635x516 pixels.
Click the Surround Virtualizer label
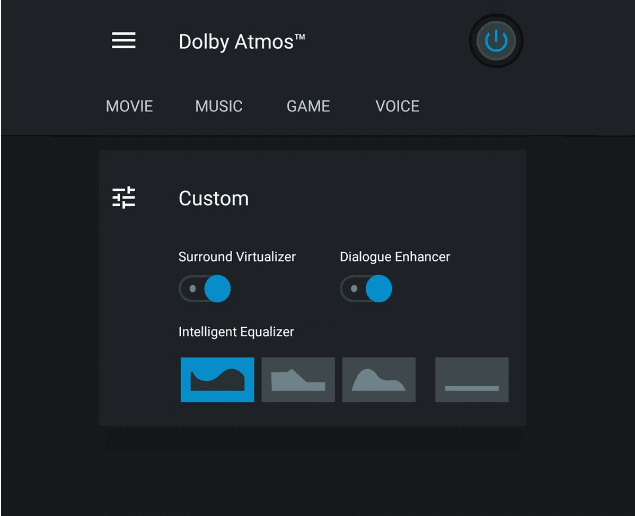[x=237, y=257]
